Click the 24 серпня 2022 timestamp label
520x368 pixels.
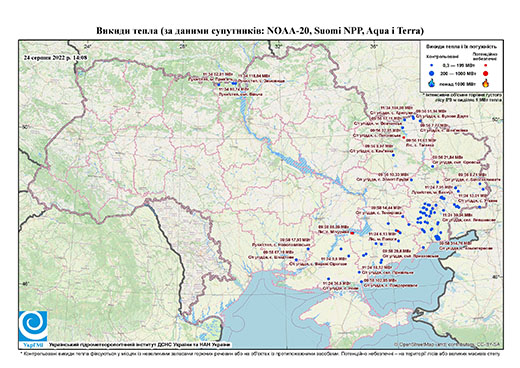click(x=55, y=57)
